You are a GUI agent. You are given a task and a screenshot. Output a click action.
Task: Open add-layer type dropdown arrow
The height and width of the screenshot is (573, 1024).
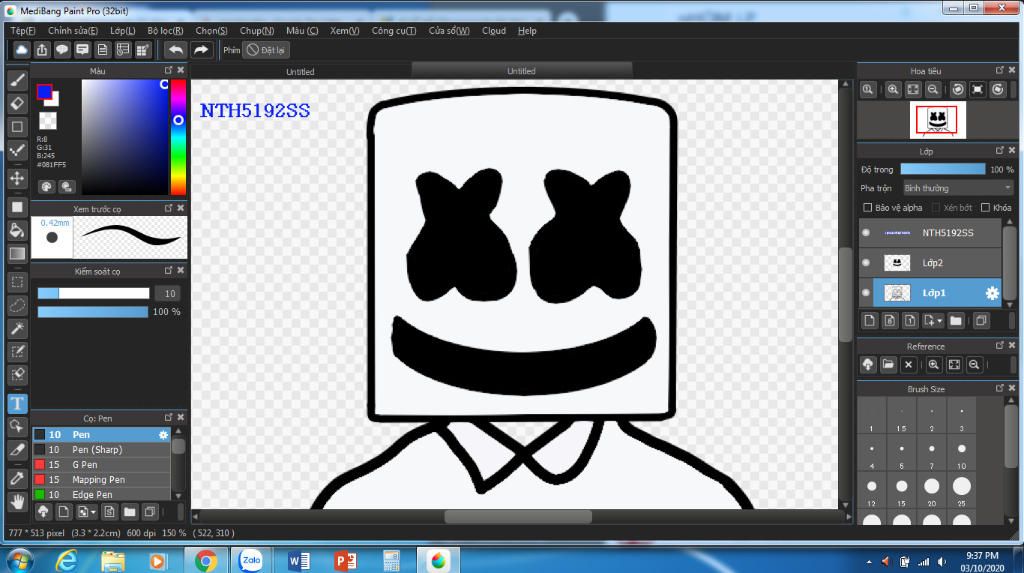coord(940,321)
